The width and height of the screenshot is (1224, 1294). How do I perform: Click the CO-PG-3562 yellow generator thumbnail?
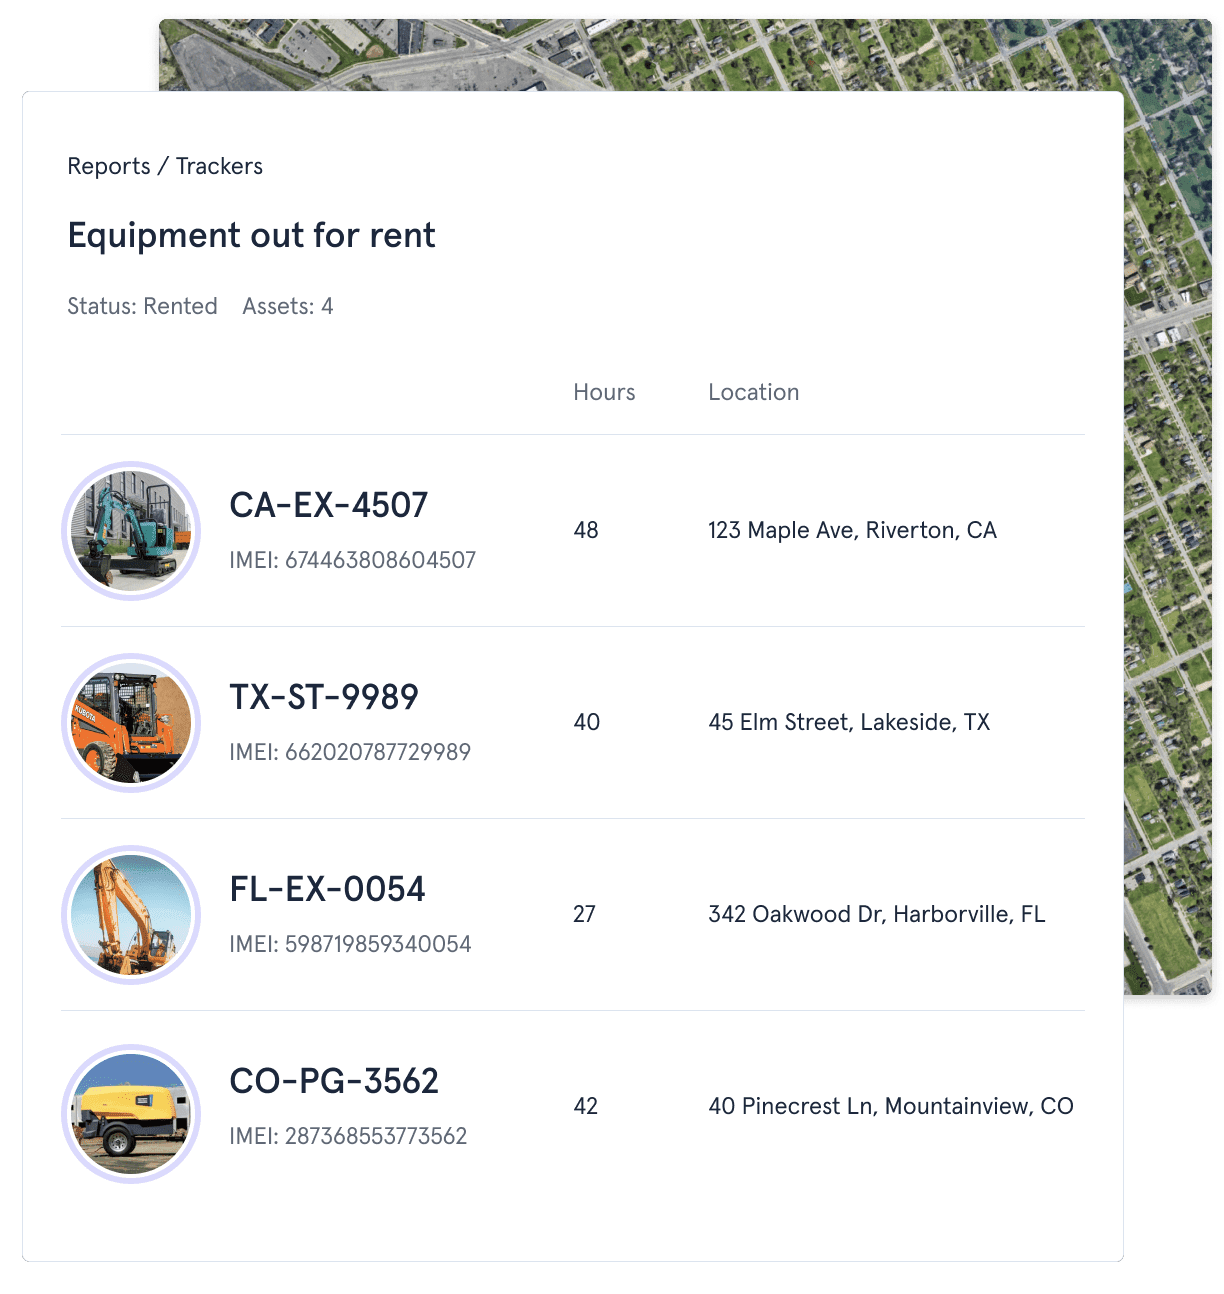click(131, 1114)
